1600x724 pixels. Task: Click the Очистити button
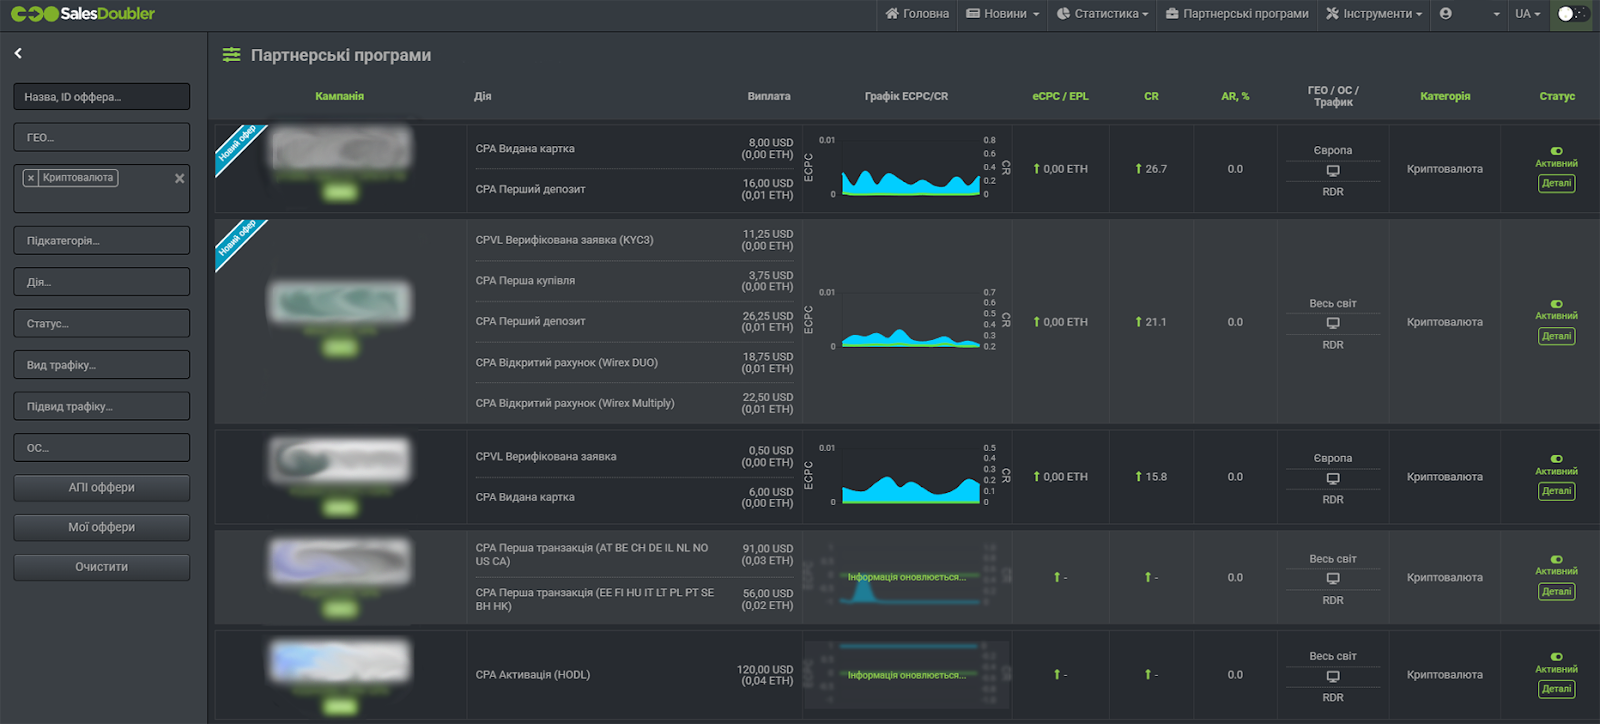point(101,567)
